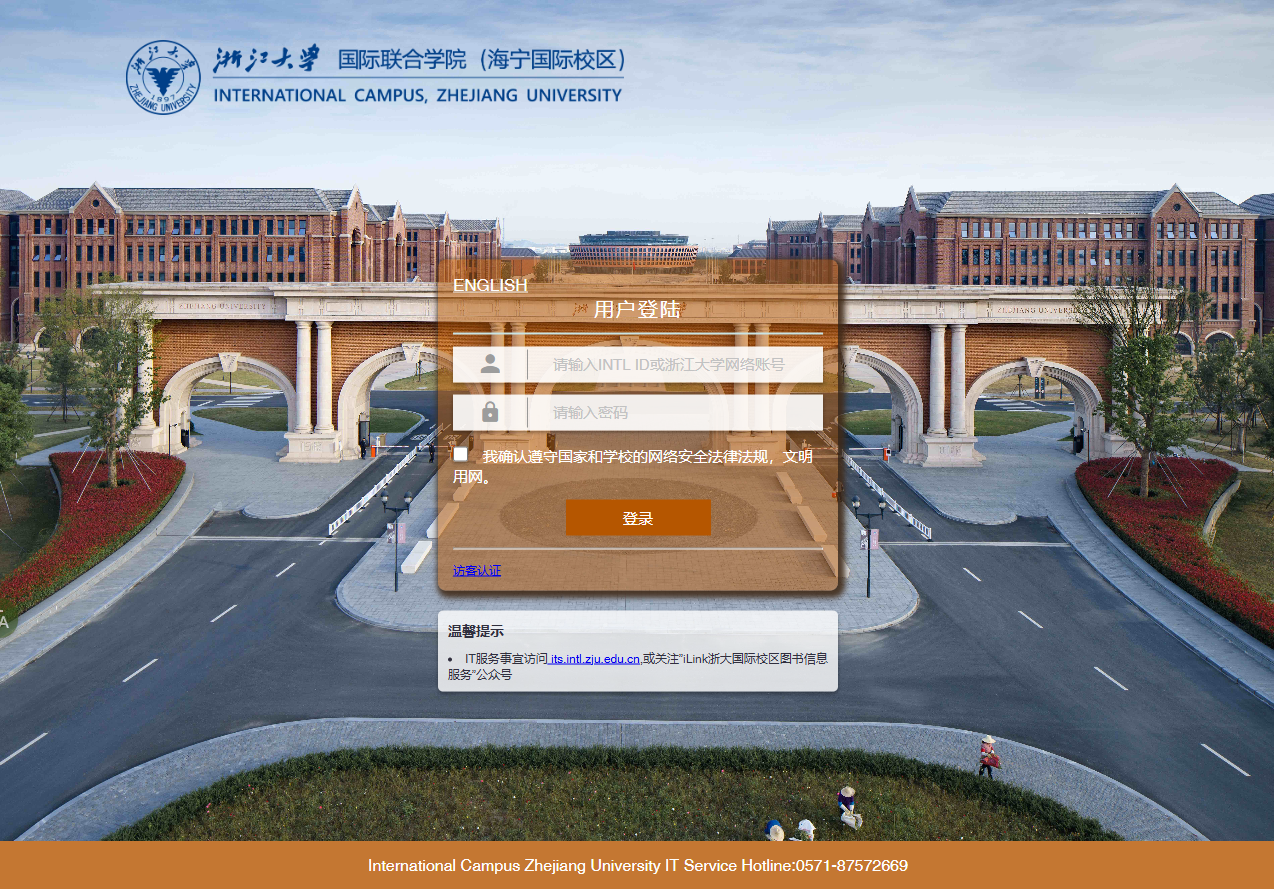
Task: Click the Zhejiang University circular emblem logo
Action: pyautogui.click(x=163, y=77)
